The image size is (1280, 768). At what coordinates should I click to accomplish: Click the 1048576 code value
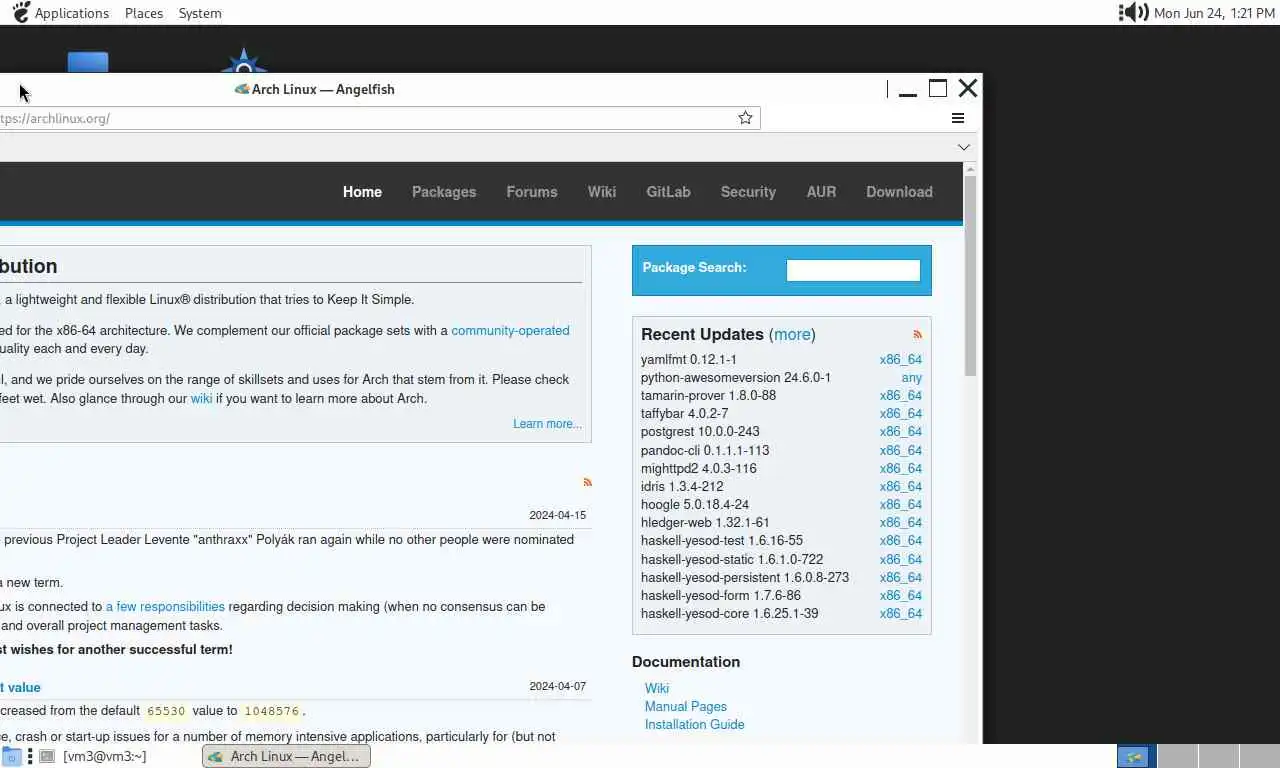[272, 711]
